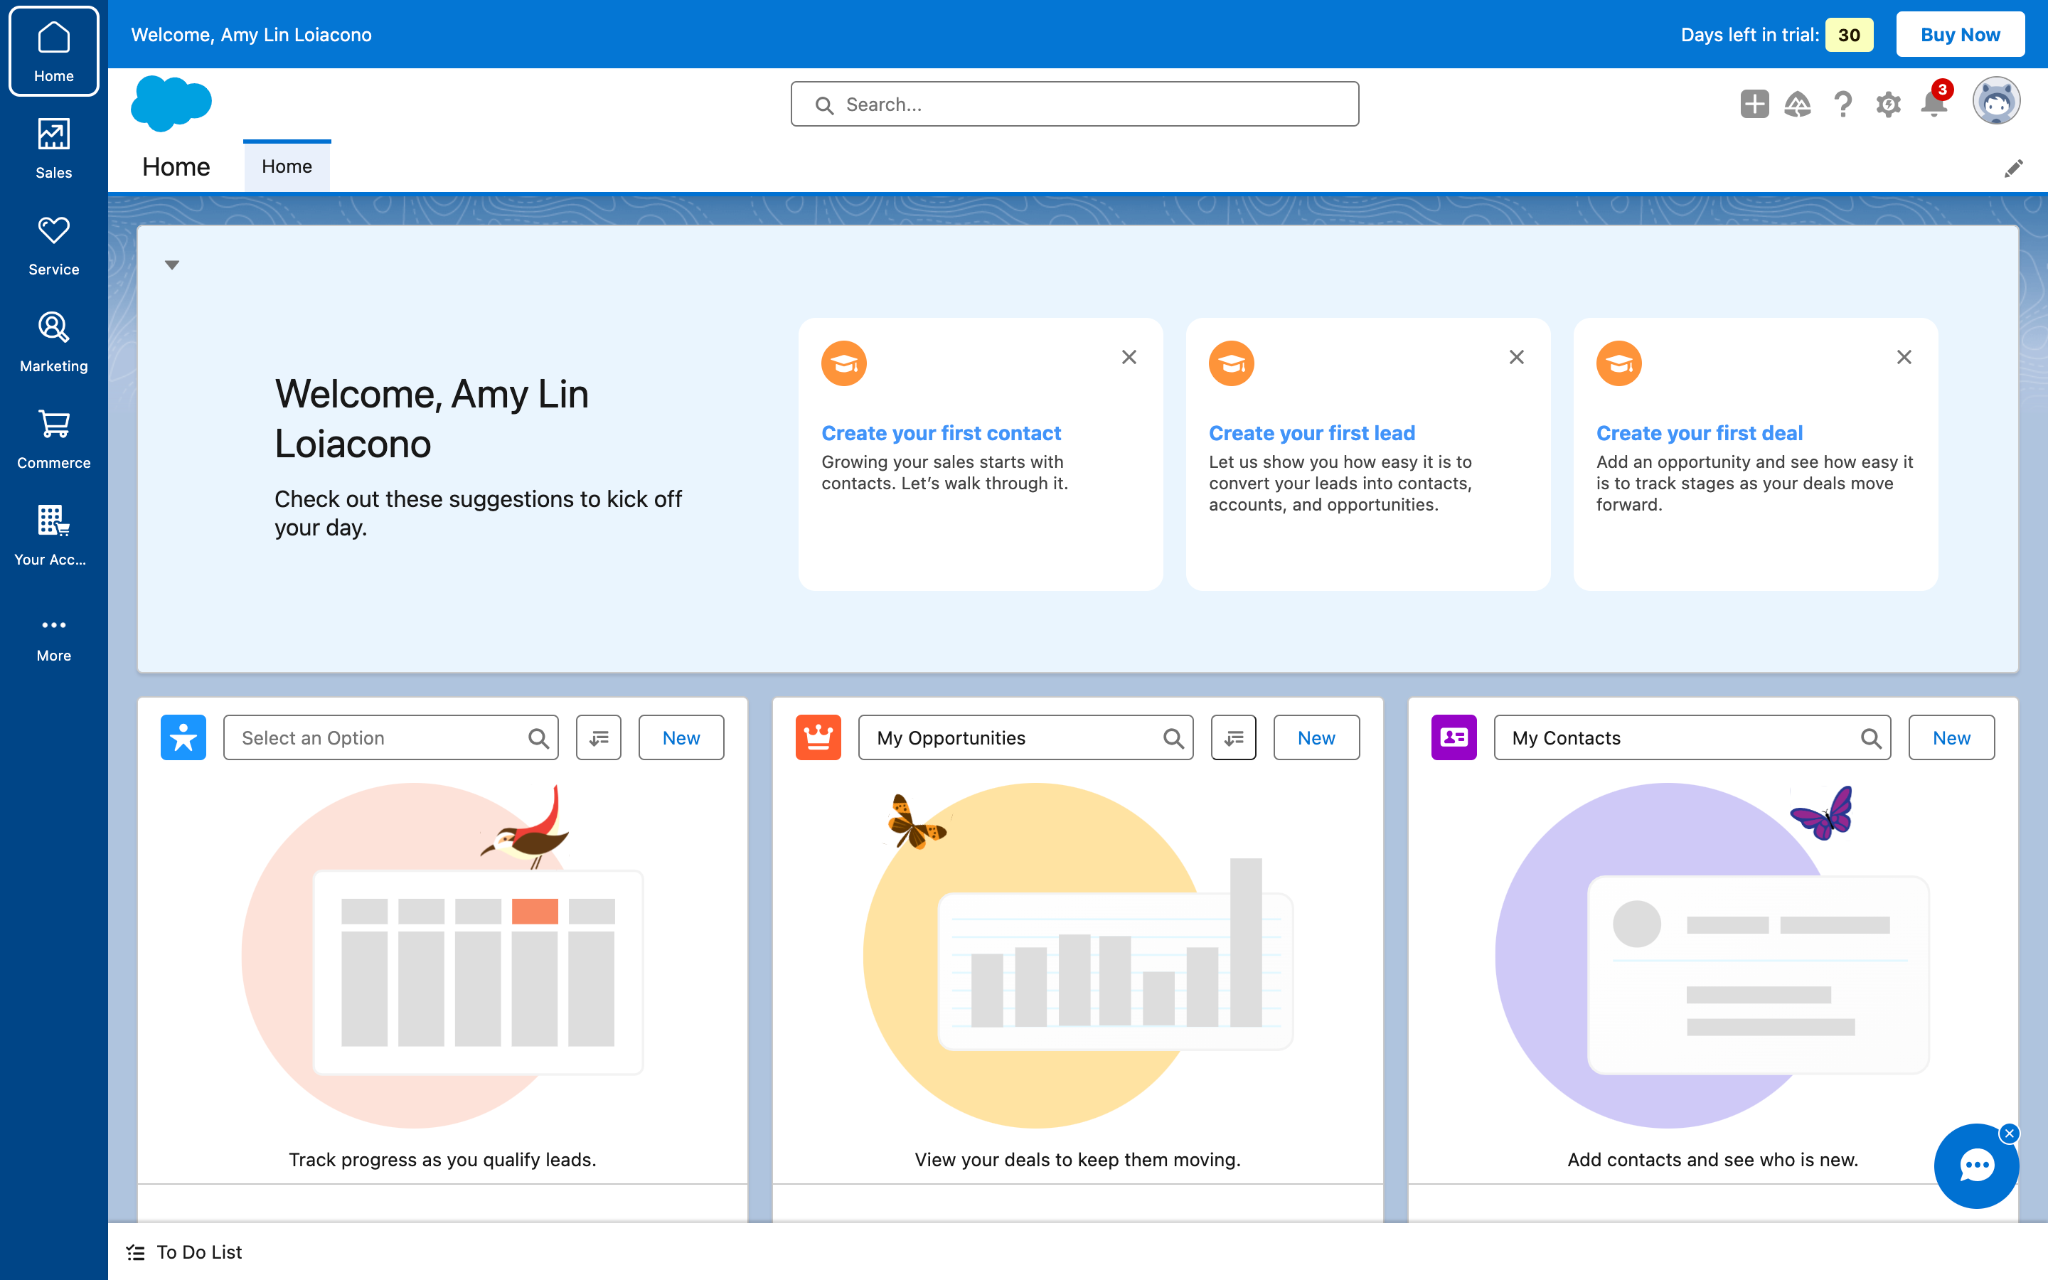
Task: Click the Trailhead guidance center icon
Action: pos(1798,104)
